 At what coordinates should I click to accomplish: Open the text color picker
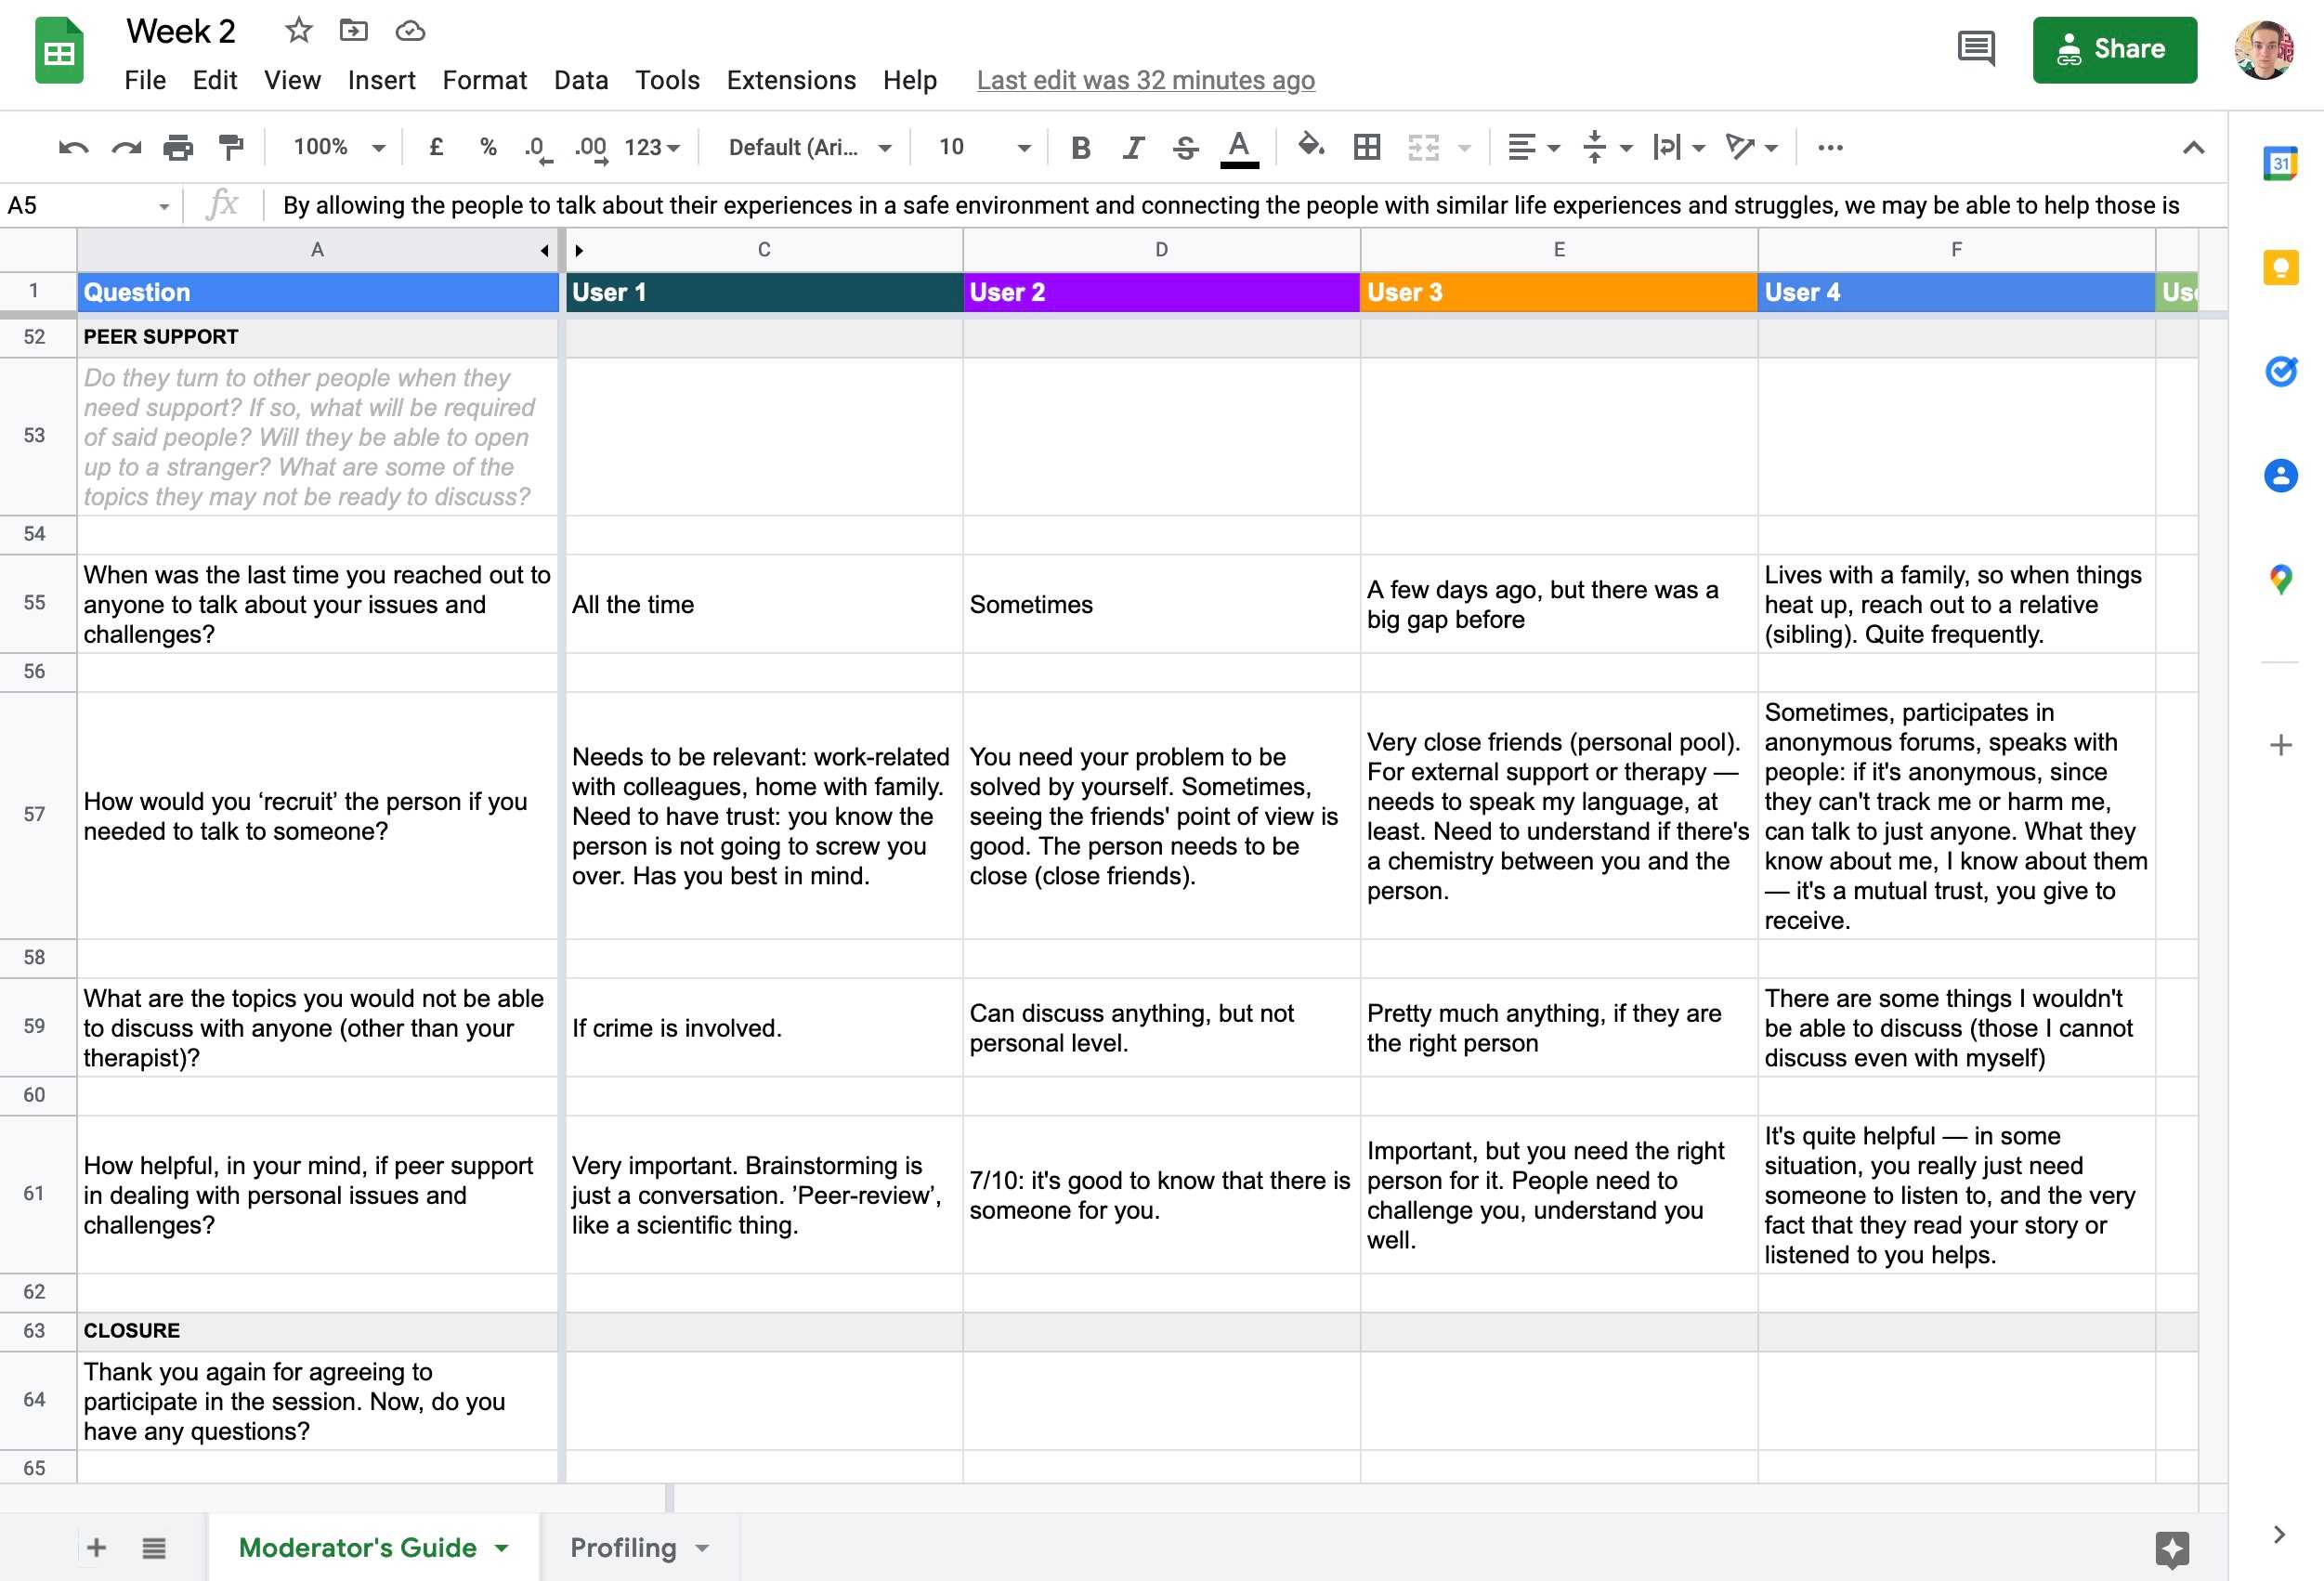[1238, 148]
